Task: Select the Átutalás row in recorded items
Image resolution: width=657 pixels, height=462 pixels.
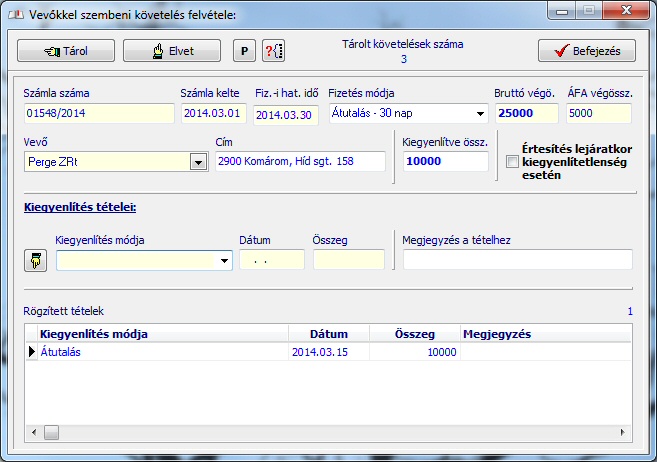Action: [x=328, y=352]
